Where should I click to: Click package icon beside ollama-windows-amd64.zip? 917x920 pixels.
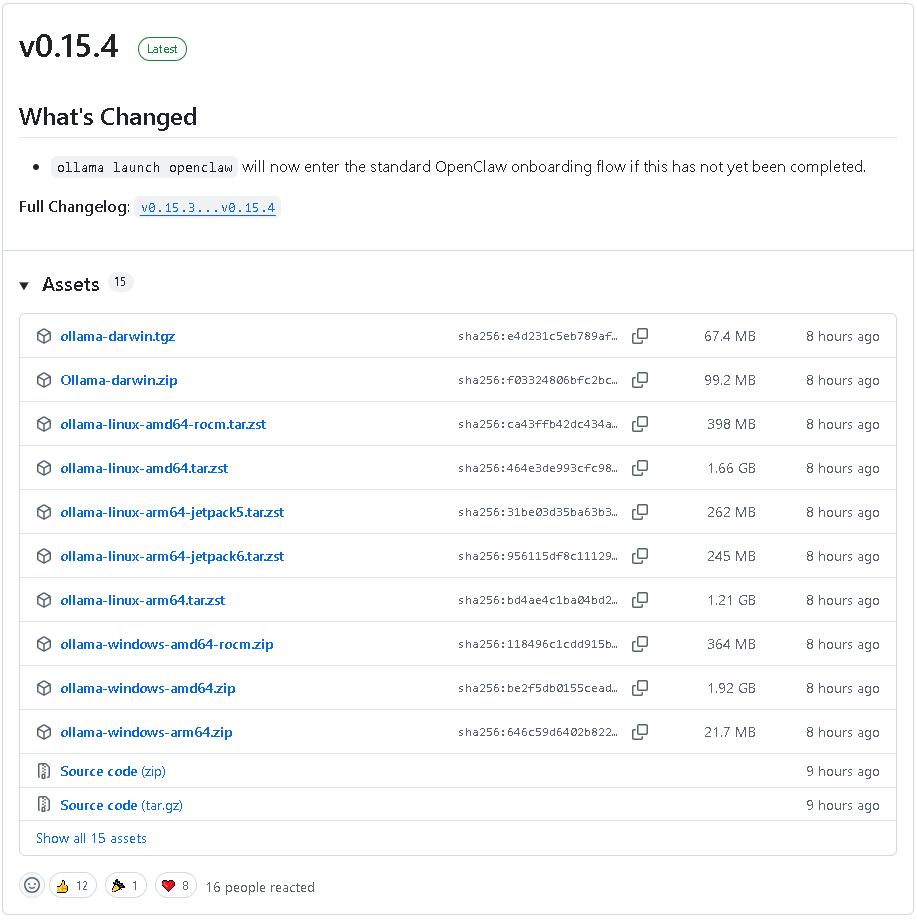coord(44,688)
